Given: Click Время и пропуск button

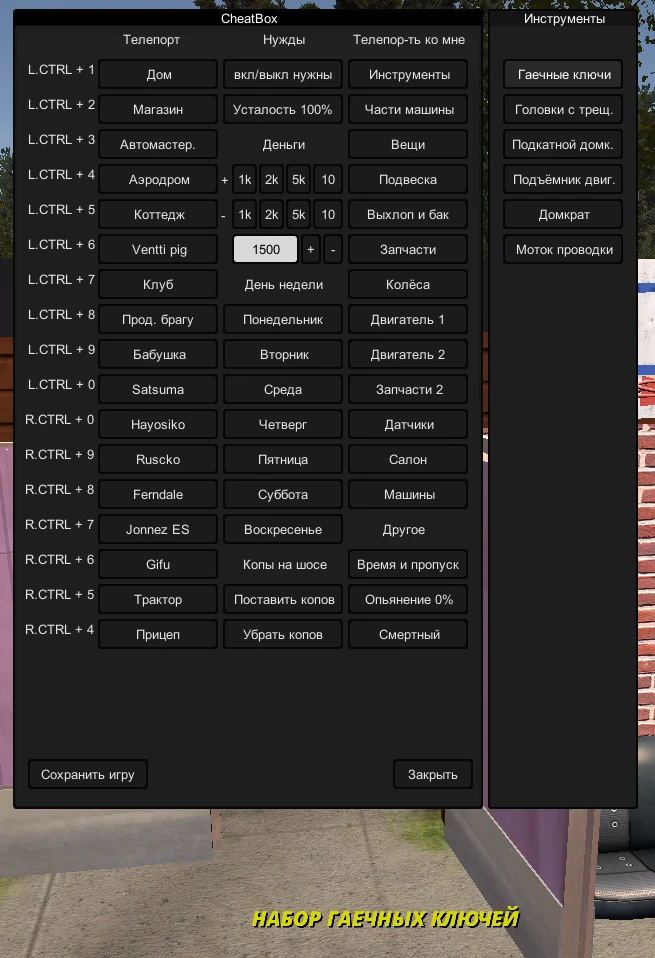Looking at the screenshot, I should click(408, 564).
